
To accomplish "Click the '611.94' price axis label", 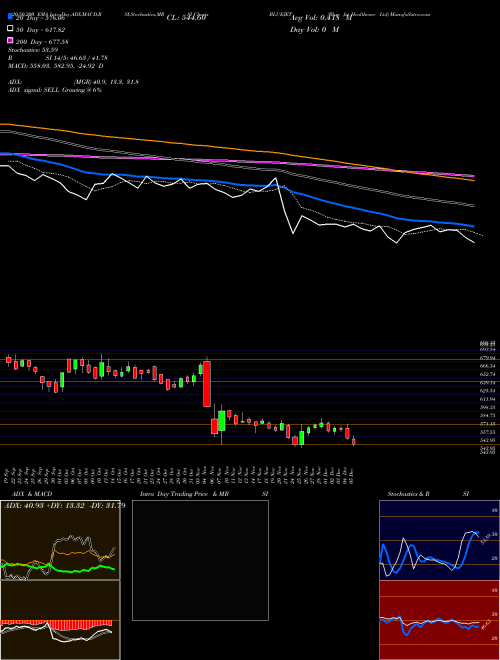I will 488,399.
